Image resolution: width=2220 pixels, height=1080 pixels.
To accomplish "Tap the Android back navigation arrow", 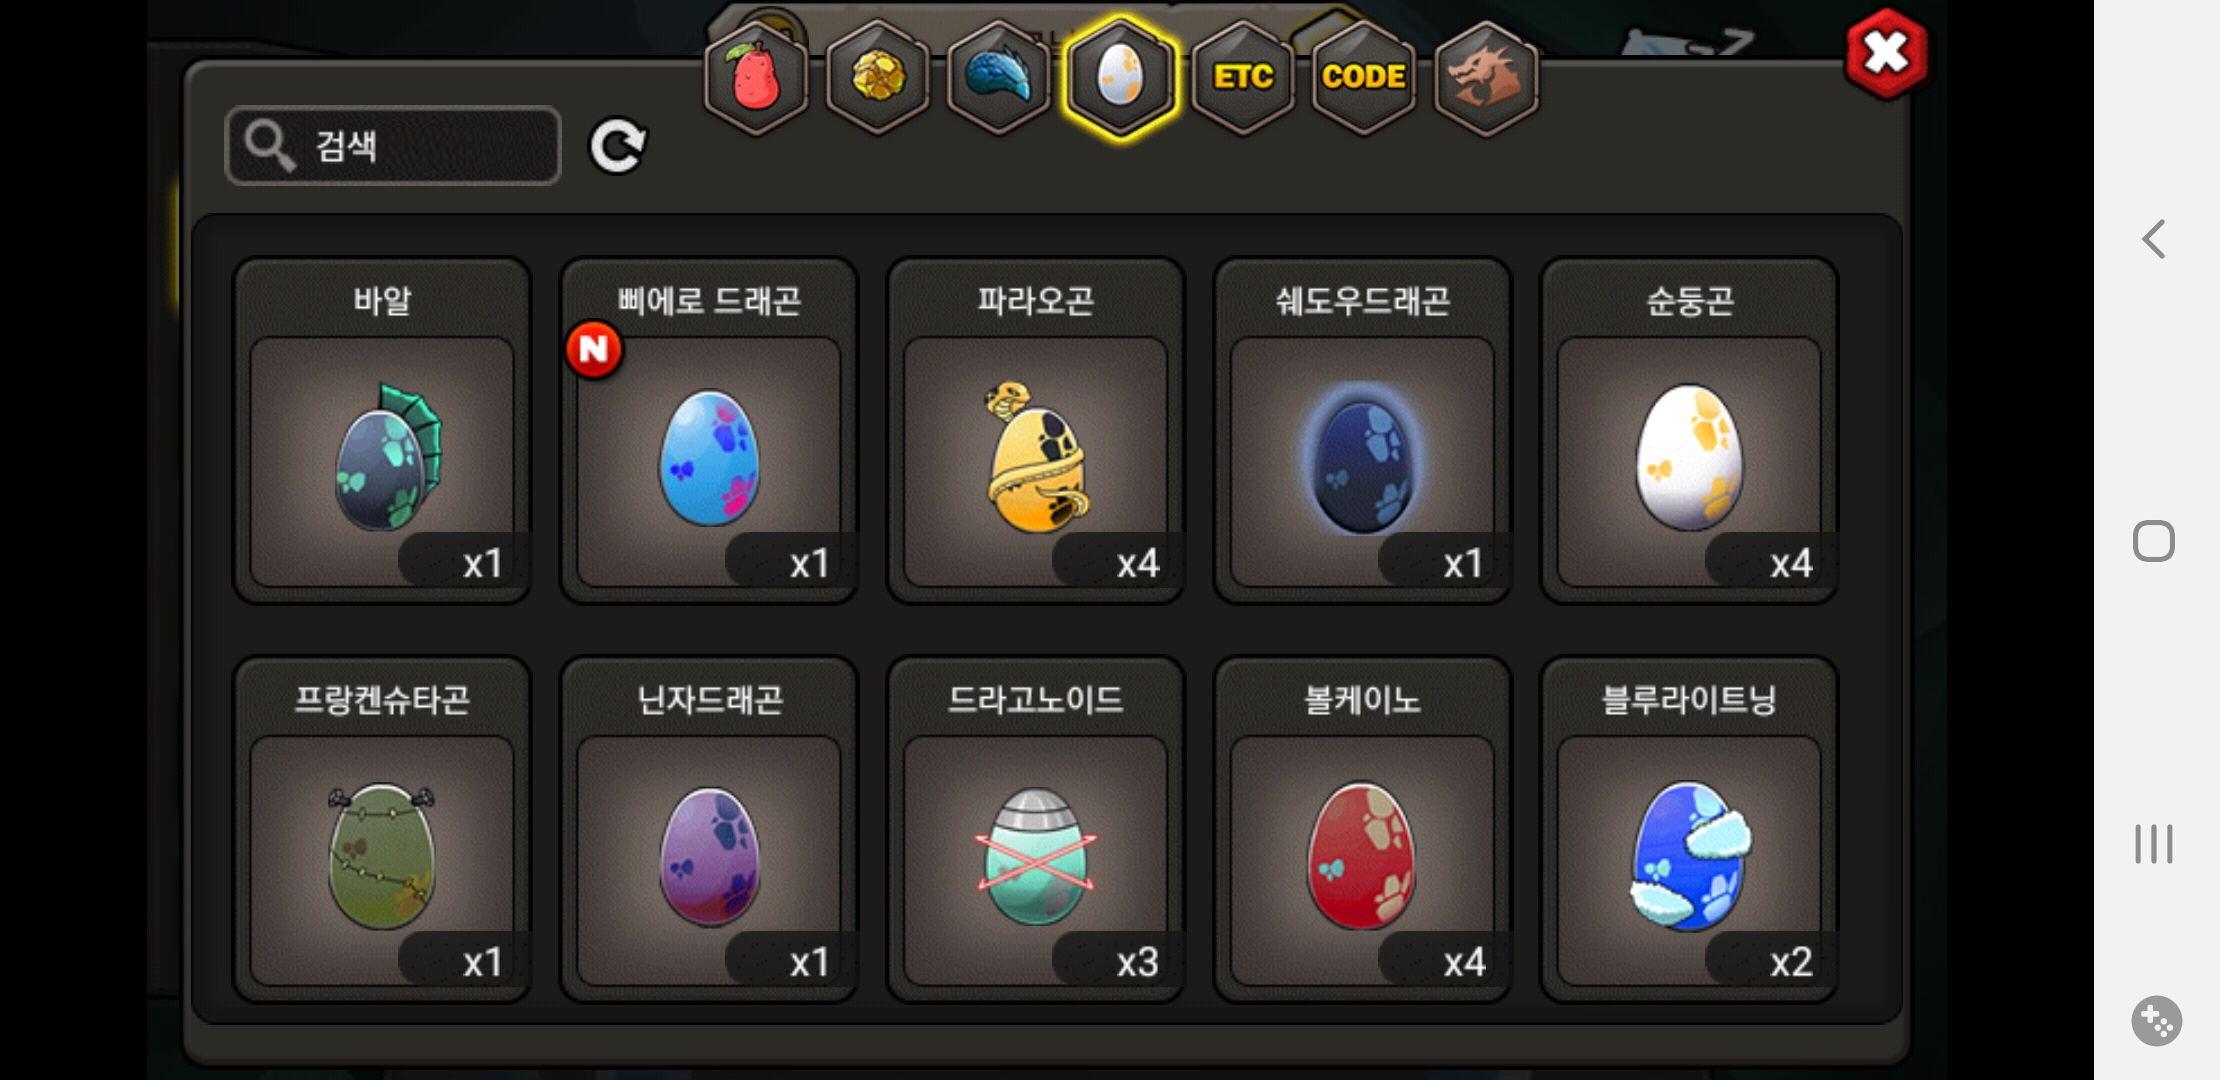I will pos(2154,239).
